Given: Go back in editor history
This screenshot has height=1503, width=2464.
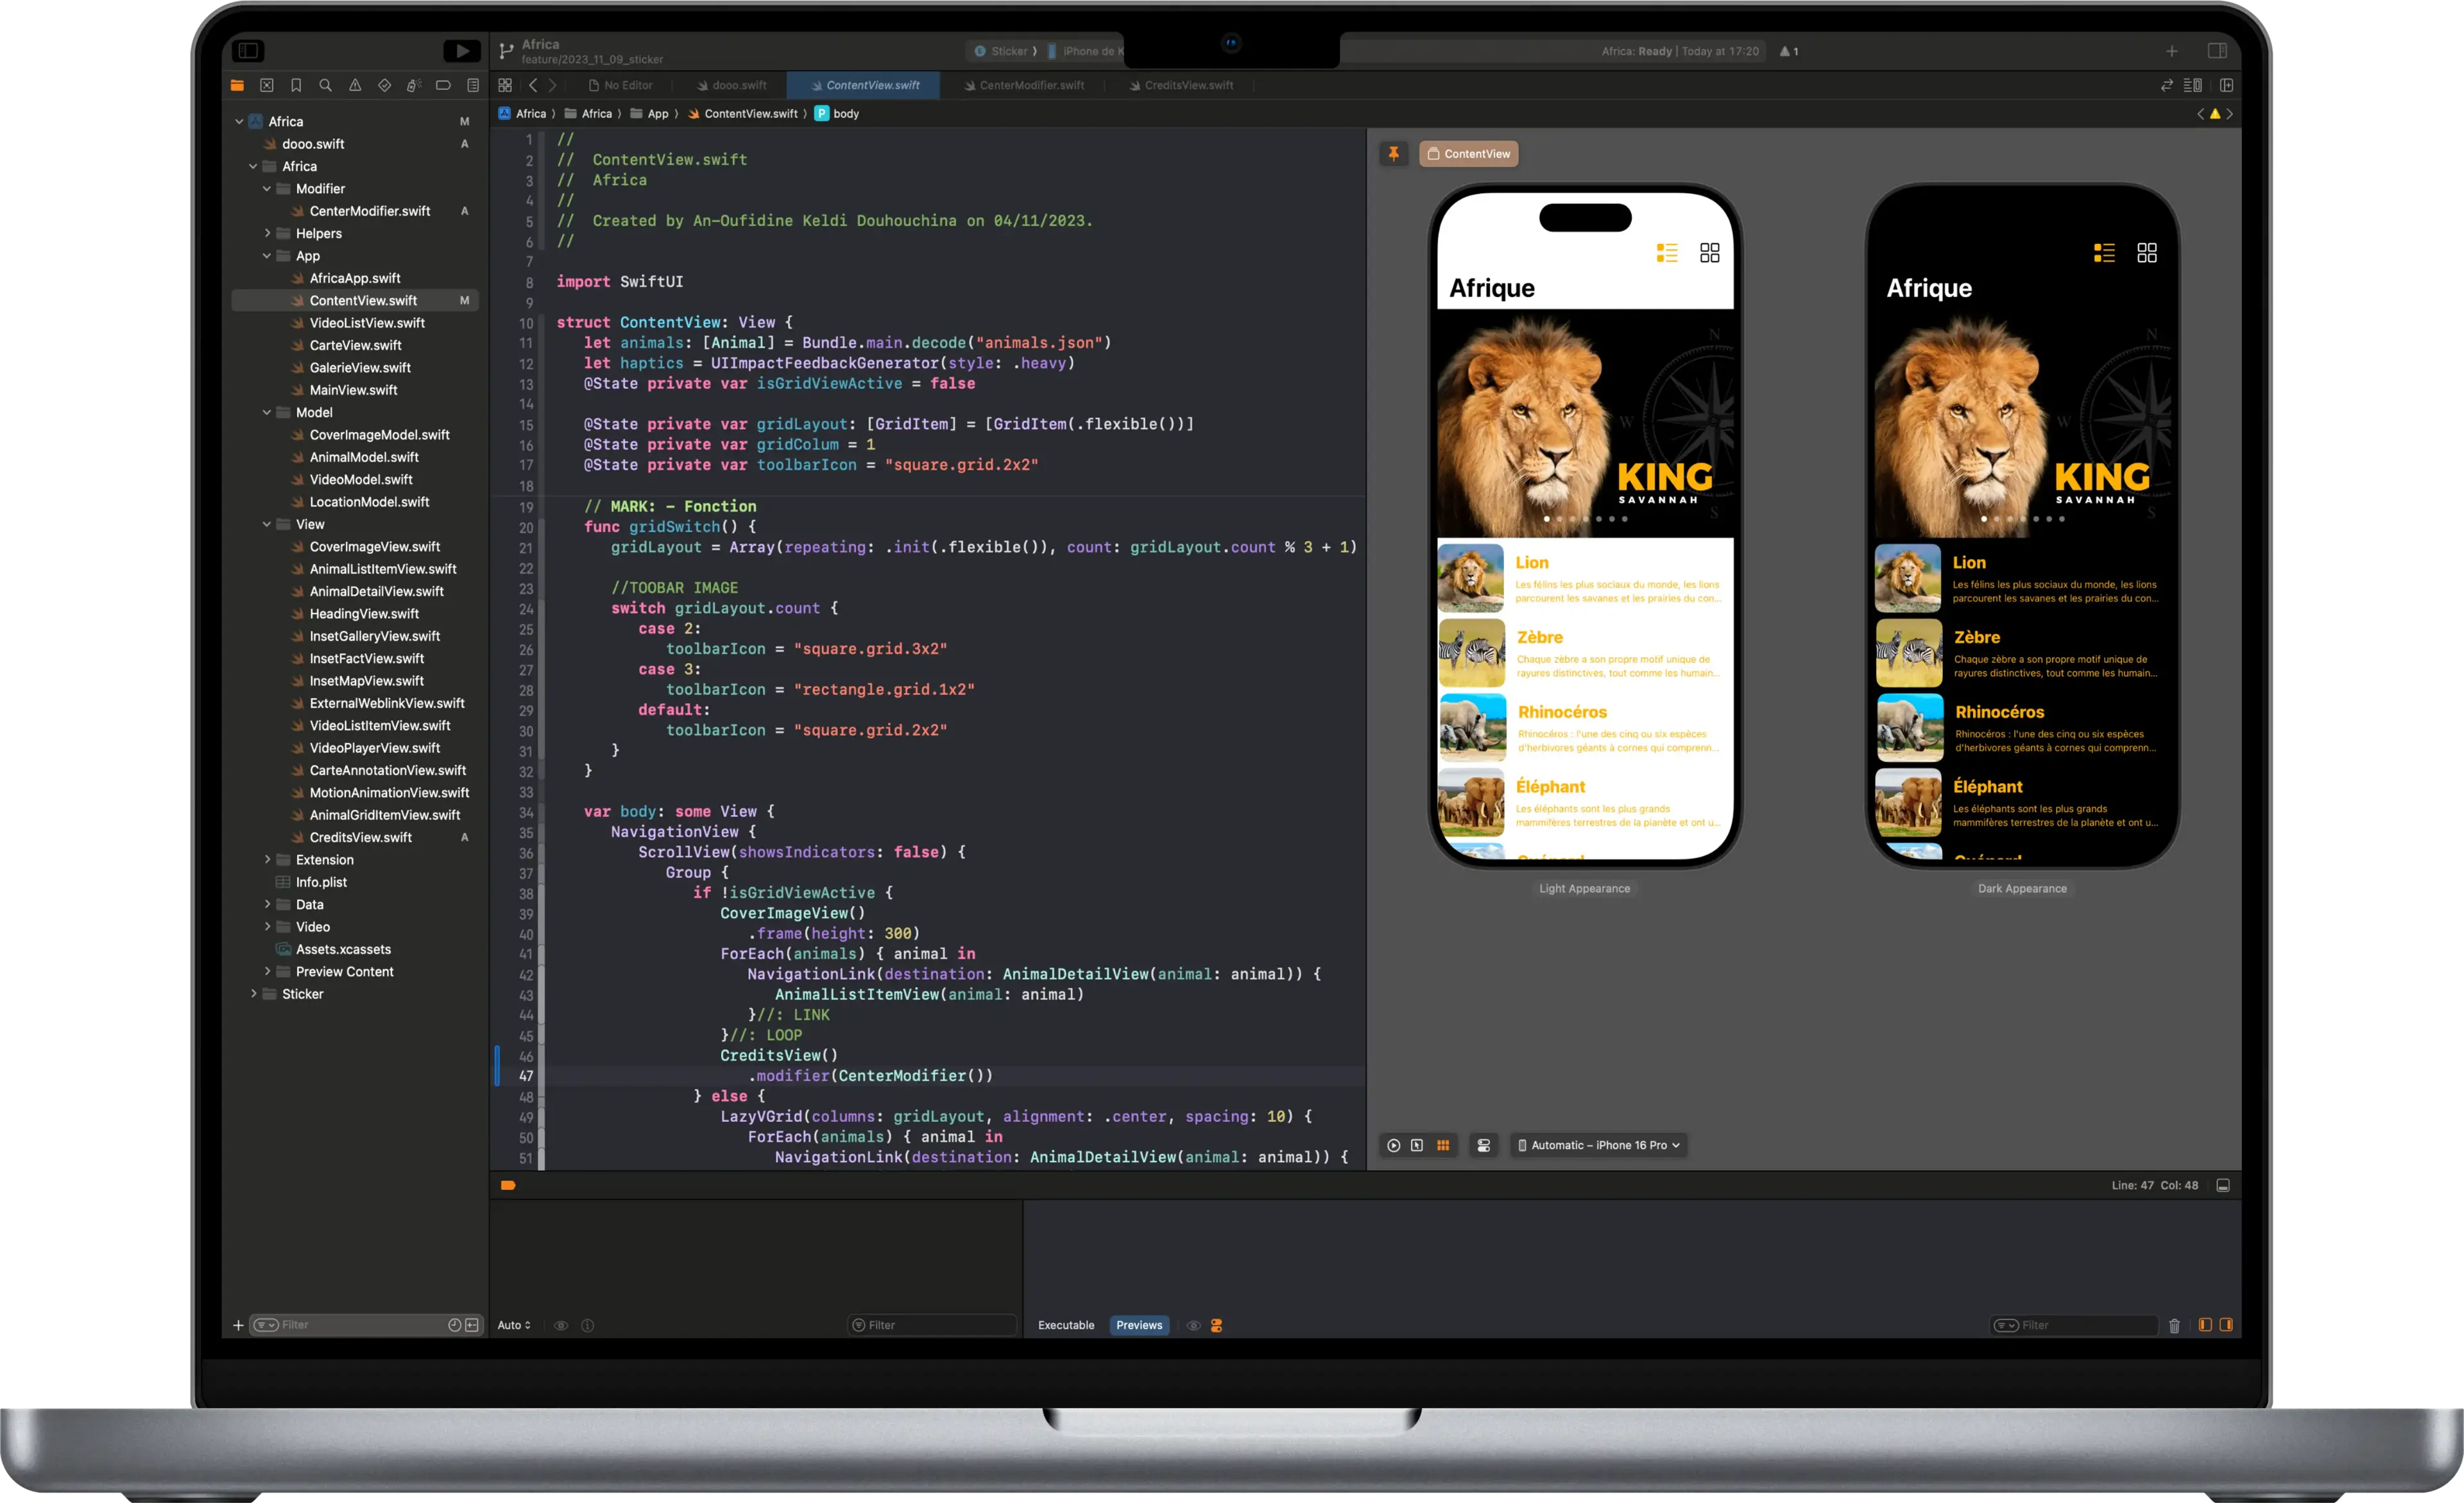Looking at the screenshot, I should point(533,85).
